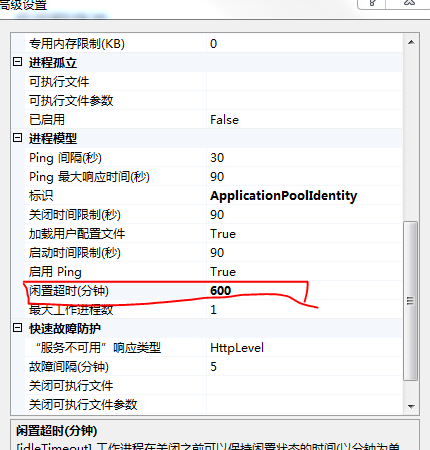Viewport: 430px width, 450px height.
Task: Select the 关闭可执行文件参数 property row
Action: [214, 404]
